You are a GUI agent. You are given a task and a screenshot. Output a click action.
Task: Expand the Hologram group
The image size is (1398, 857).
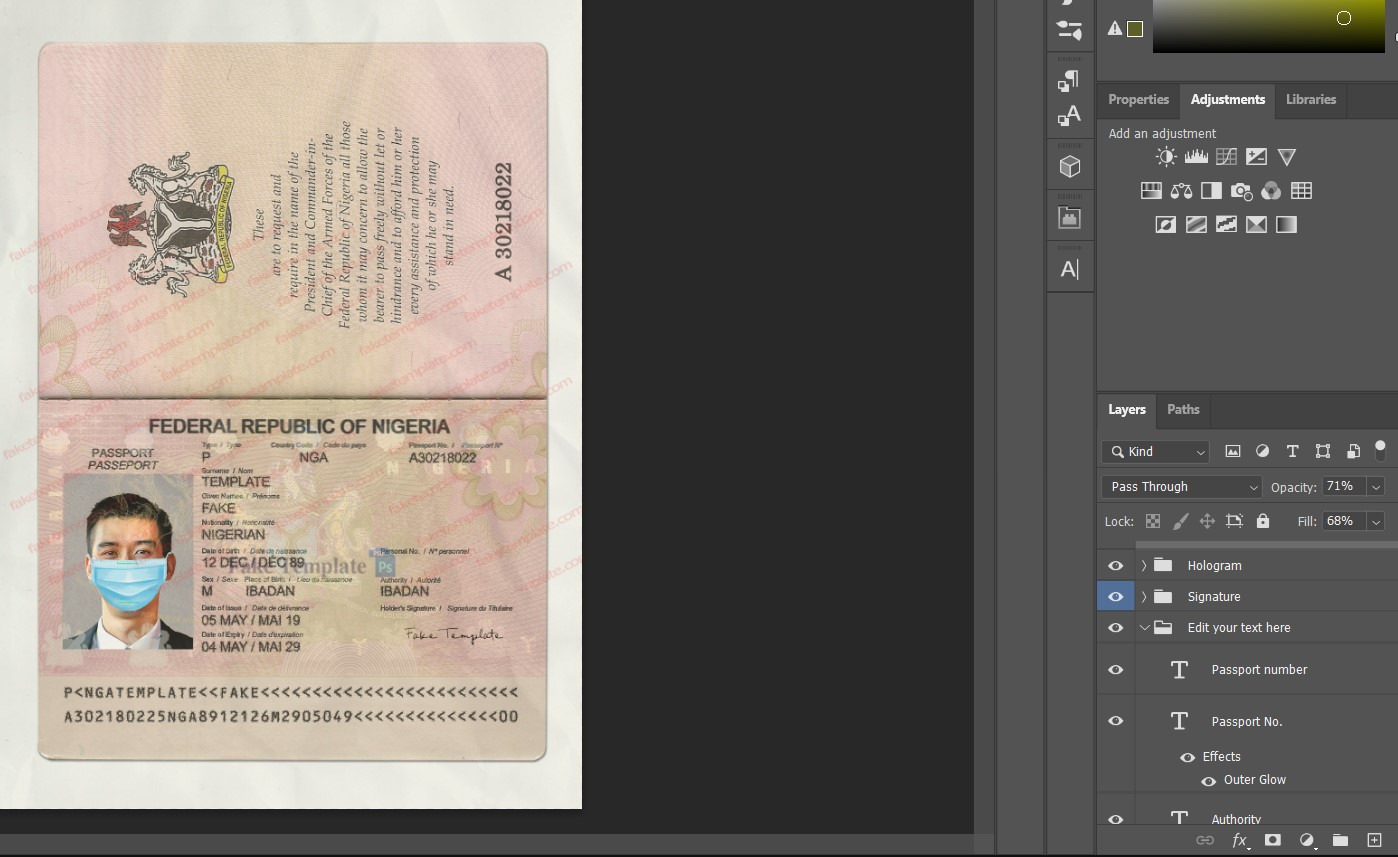click(x=1143, y=565)
